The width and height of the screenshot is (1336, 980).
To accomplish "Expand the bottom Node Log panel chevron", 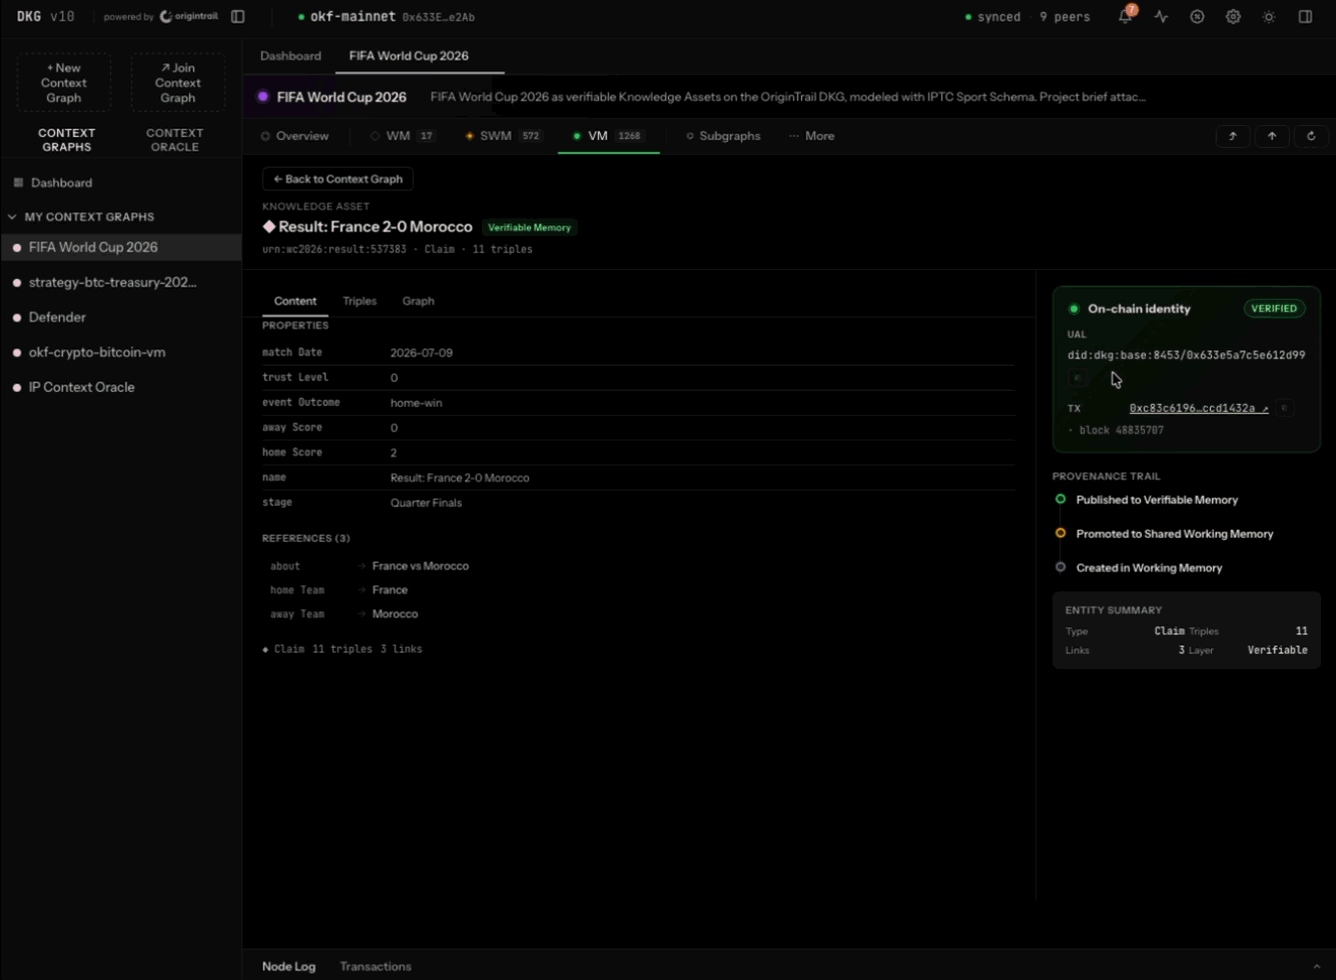I will pos(1316,966).
